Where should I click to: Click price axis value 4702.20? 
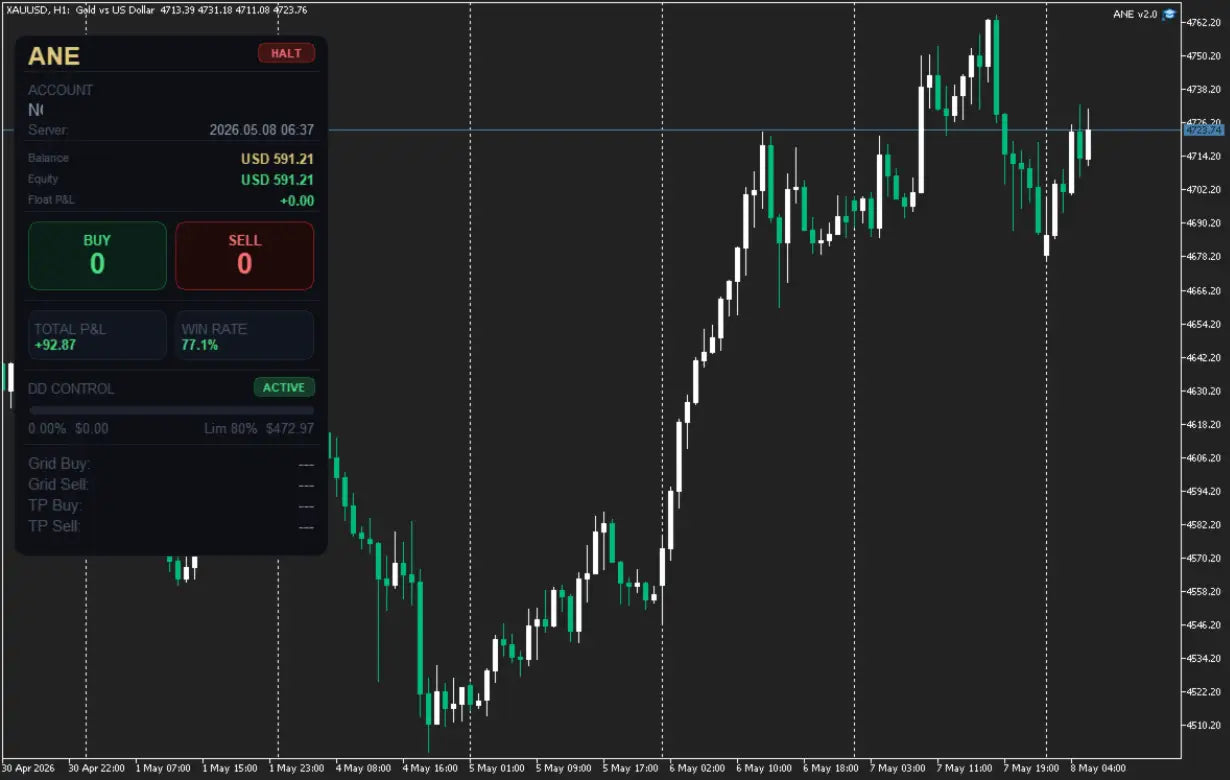1203,190
